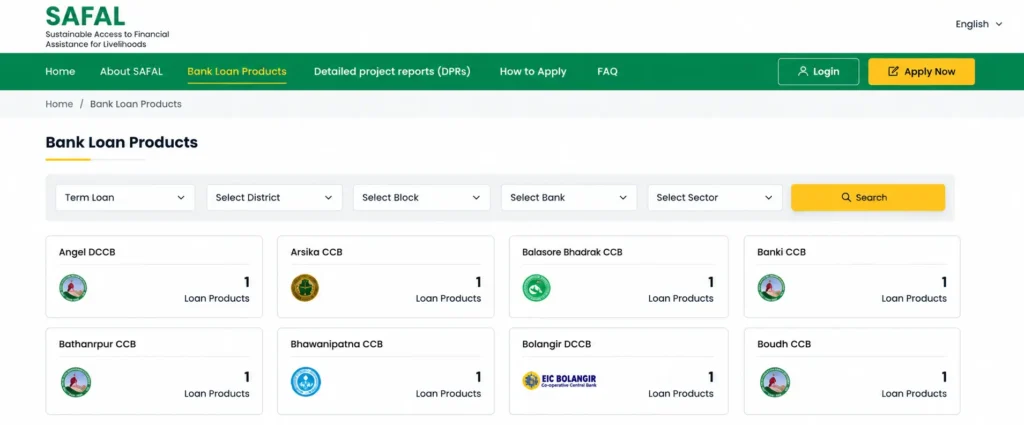Open the Bathanrpur CCB card title
The height and width of the screenshot is (425, 1024).
(97, 344)
